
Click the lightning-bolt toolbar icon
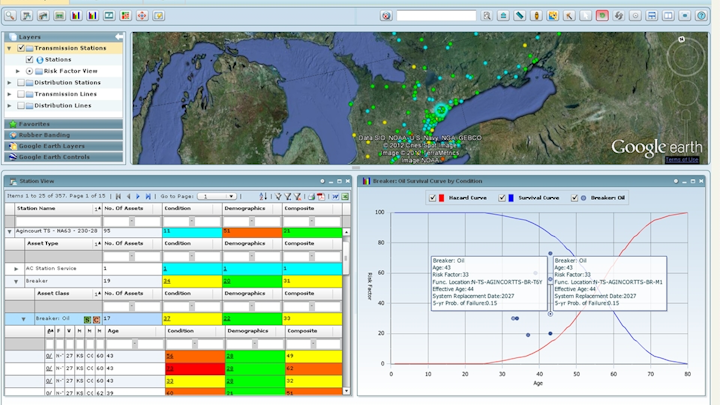point(158,16)
